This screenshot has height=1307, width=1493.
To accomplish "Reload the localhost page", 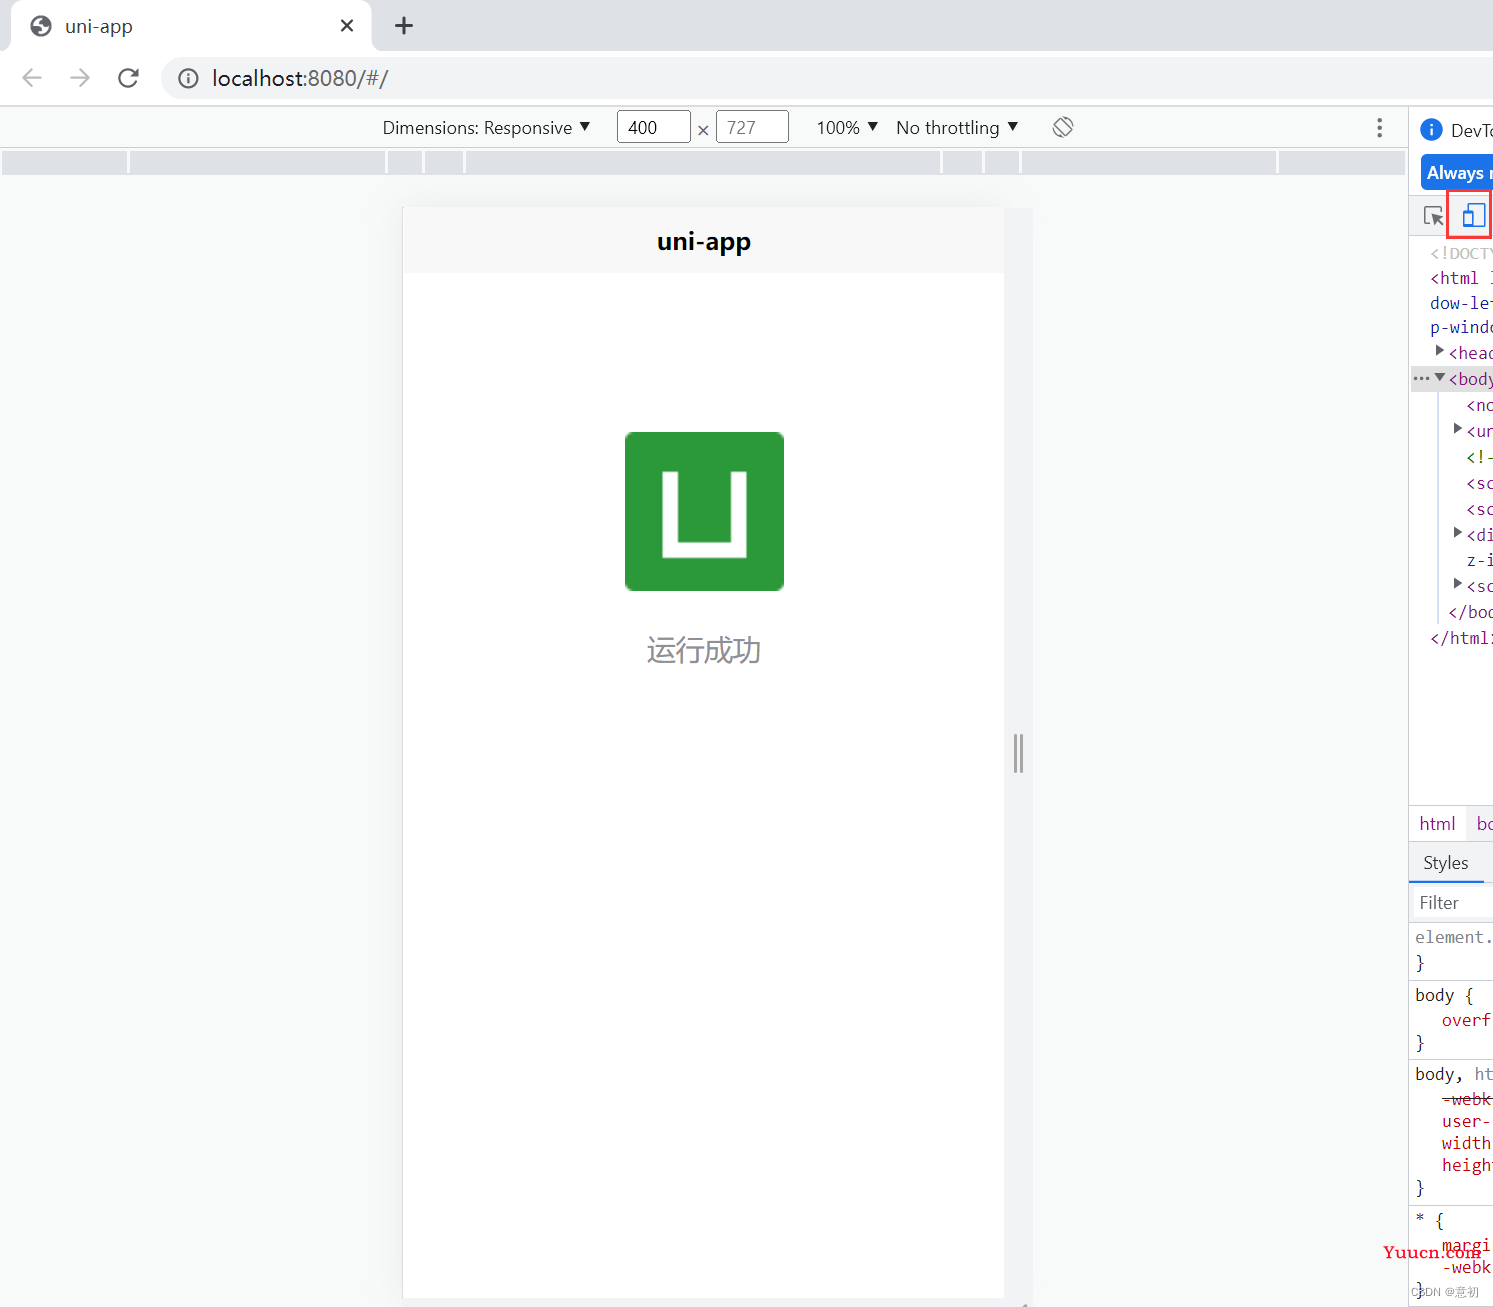I will (x=128, y=78).
